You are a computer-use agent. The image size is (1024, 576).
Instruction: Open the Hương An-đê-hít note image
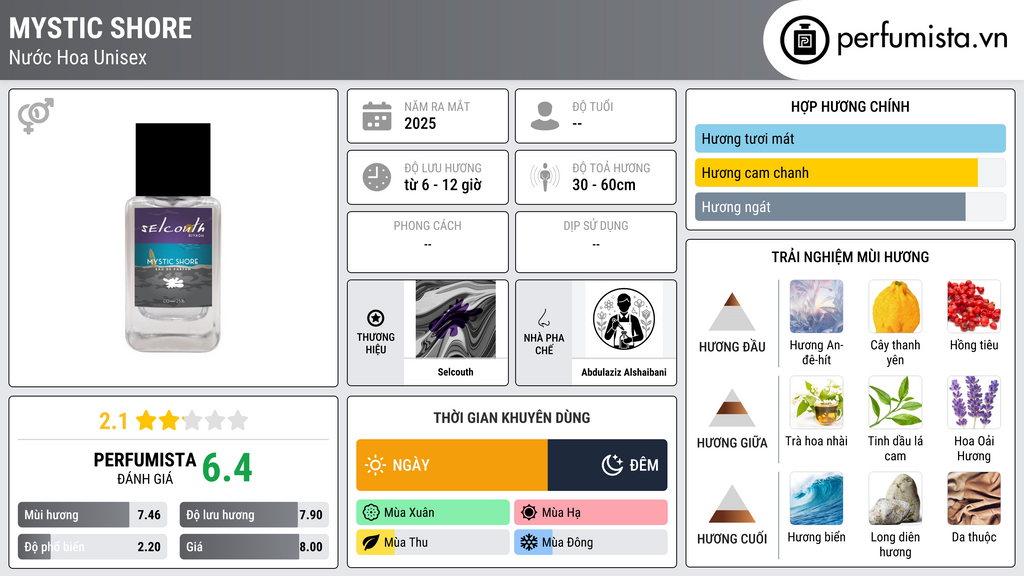click(816, 307)
